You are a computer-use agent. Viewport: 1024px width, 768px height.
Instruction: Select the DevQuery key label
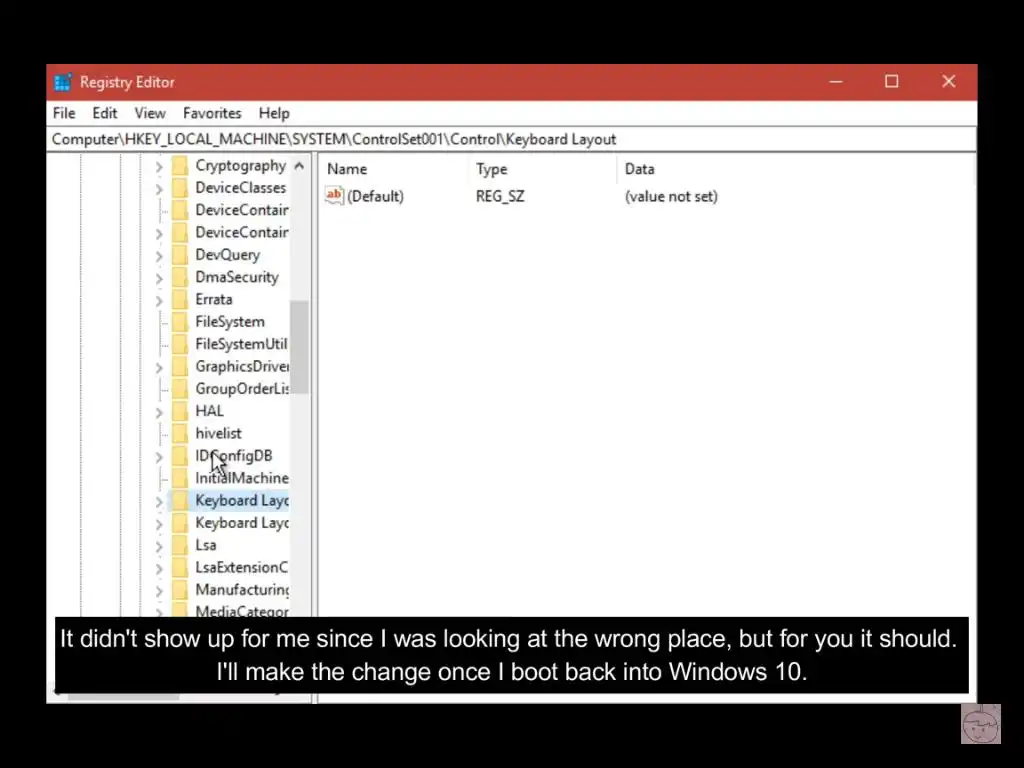tap(227, 255)
